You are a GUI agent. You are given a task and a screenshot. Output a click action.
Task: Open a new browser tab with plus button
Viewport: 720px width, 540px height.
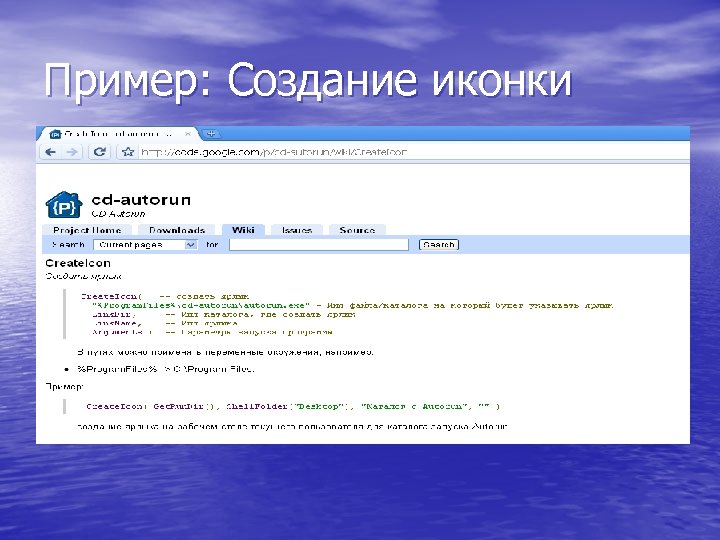tap(211, 134)
